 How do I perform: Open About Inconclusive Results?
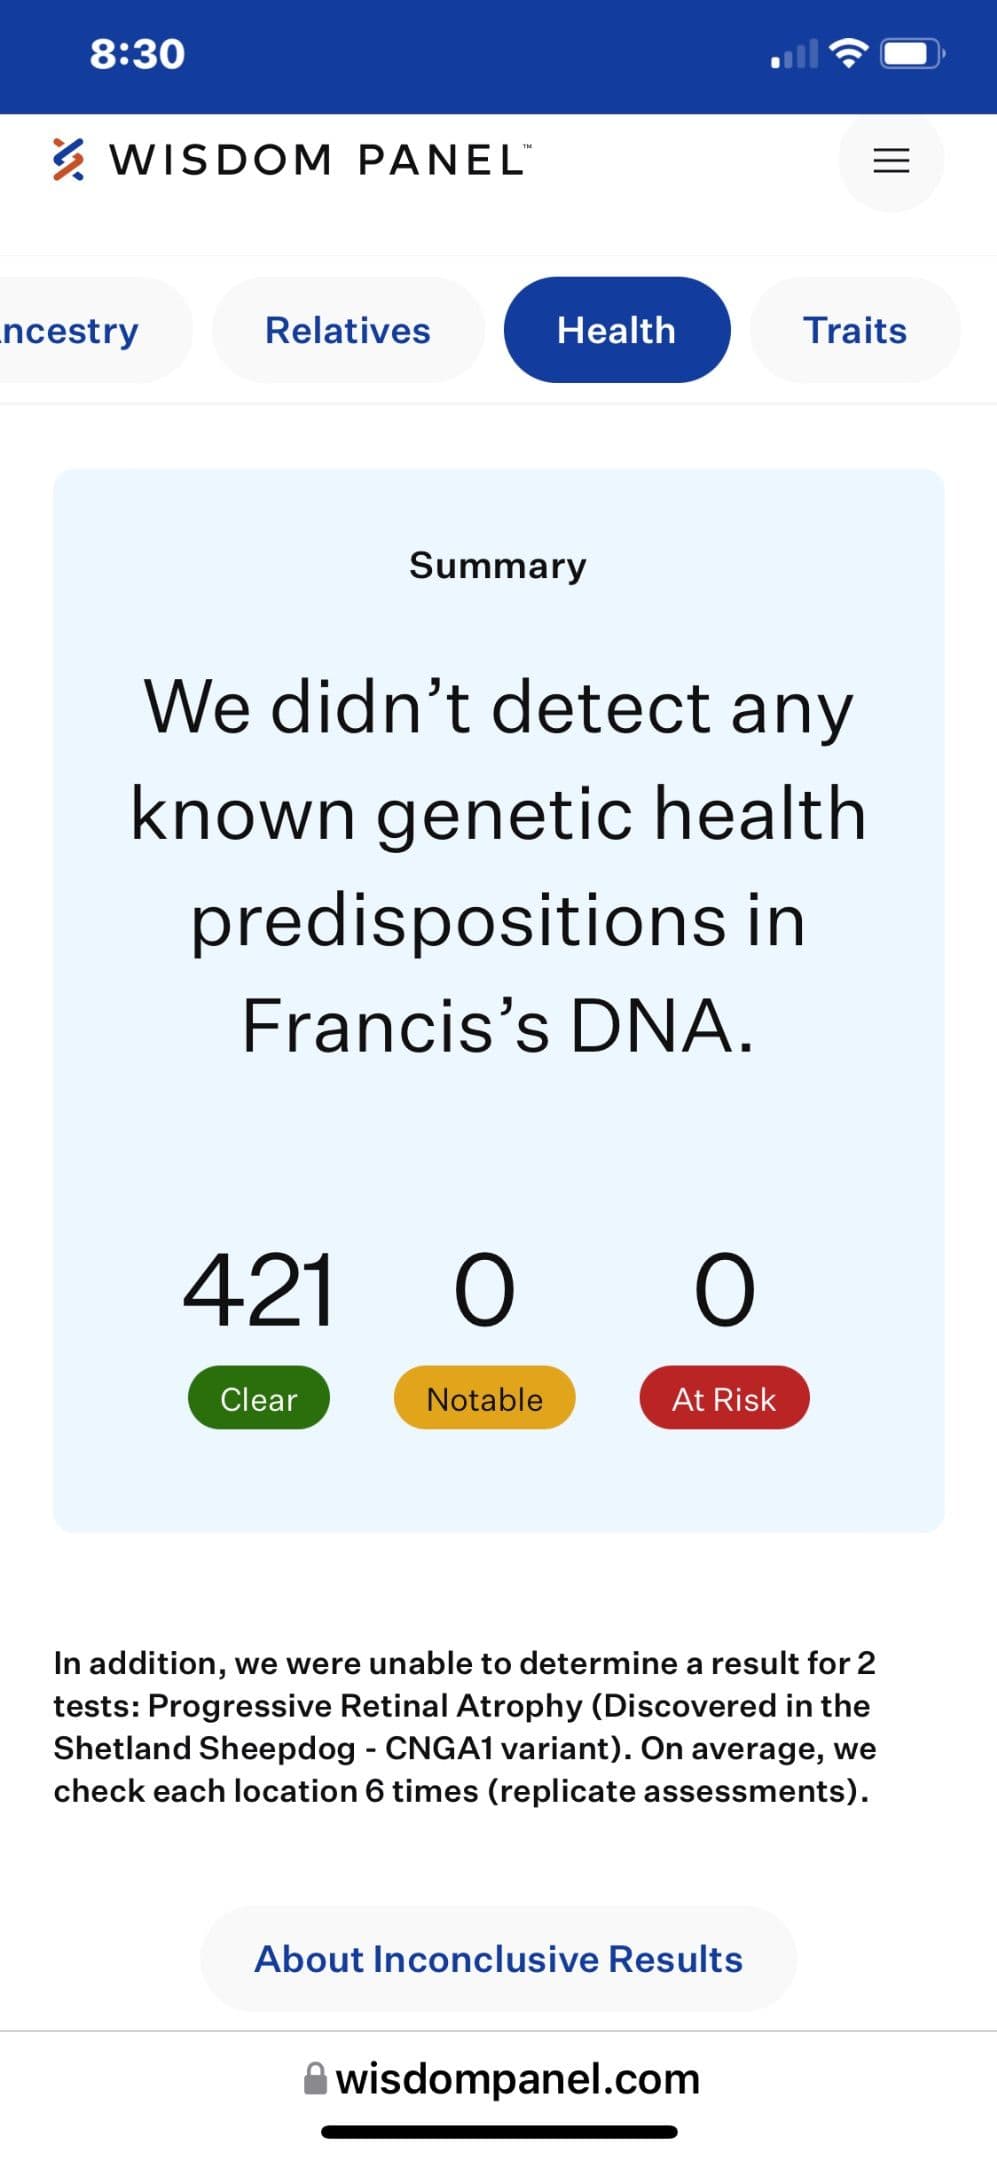point(498,1958)
